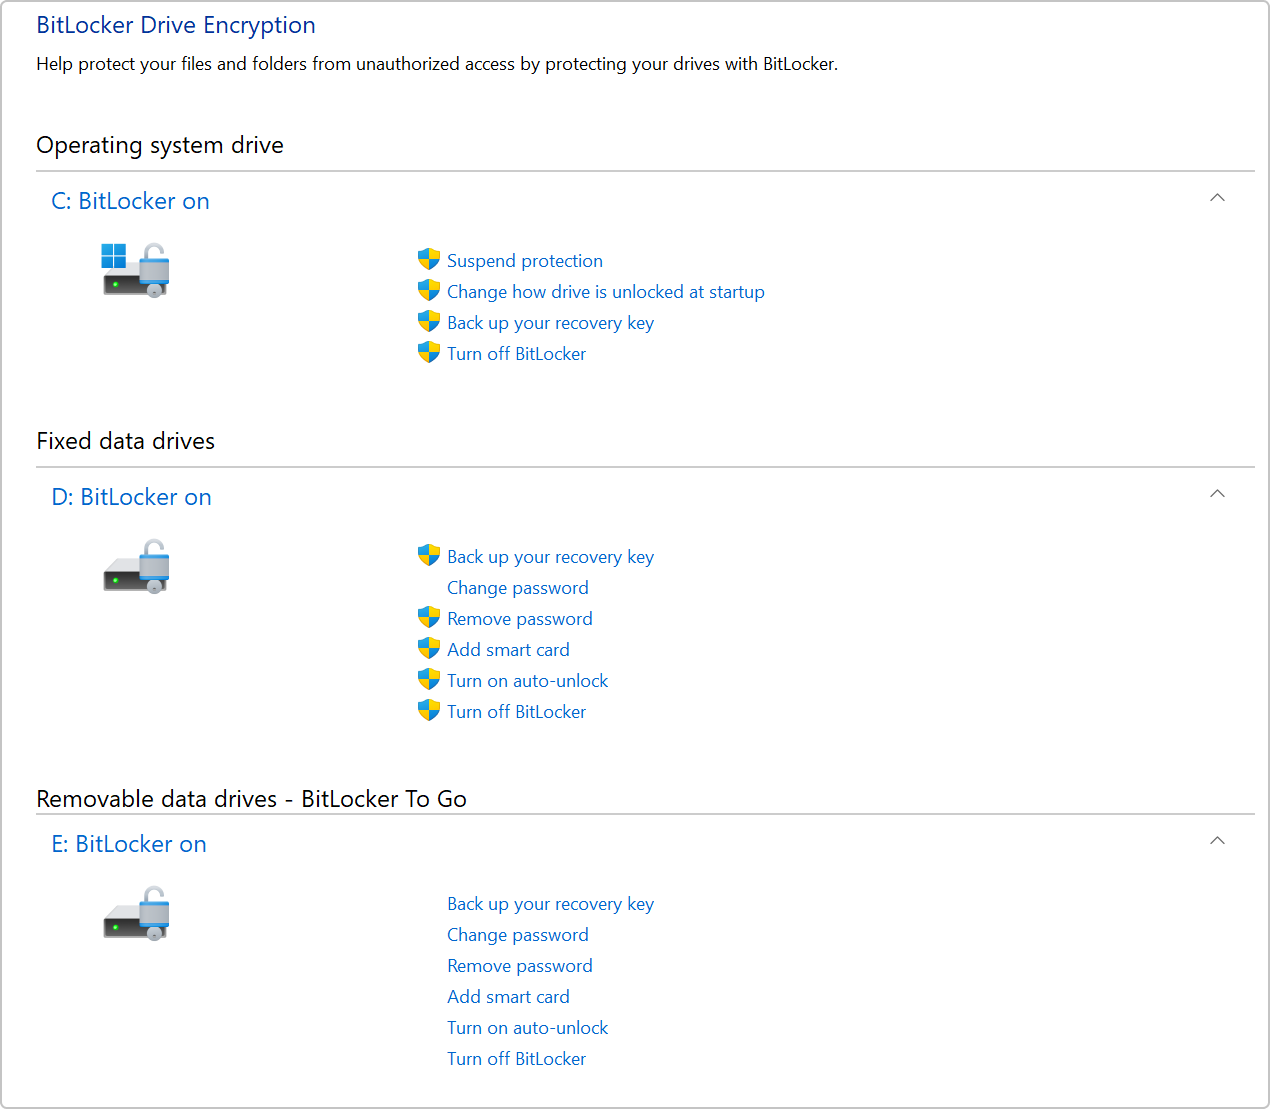Turn off BitLocker on drive D:
Screen dimensions: 1270x1109
[x=516, y=711]
